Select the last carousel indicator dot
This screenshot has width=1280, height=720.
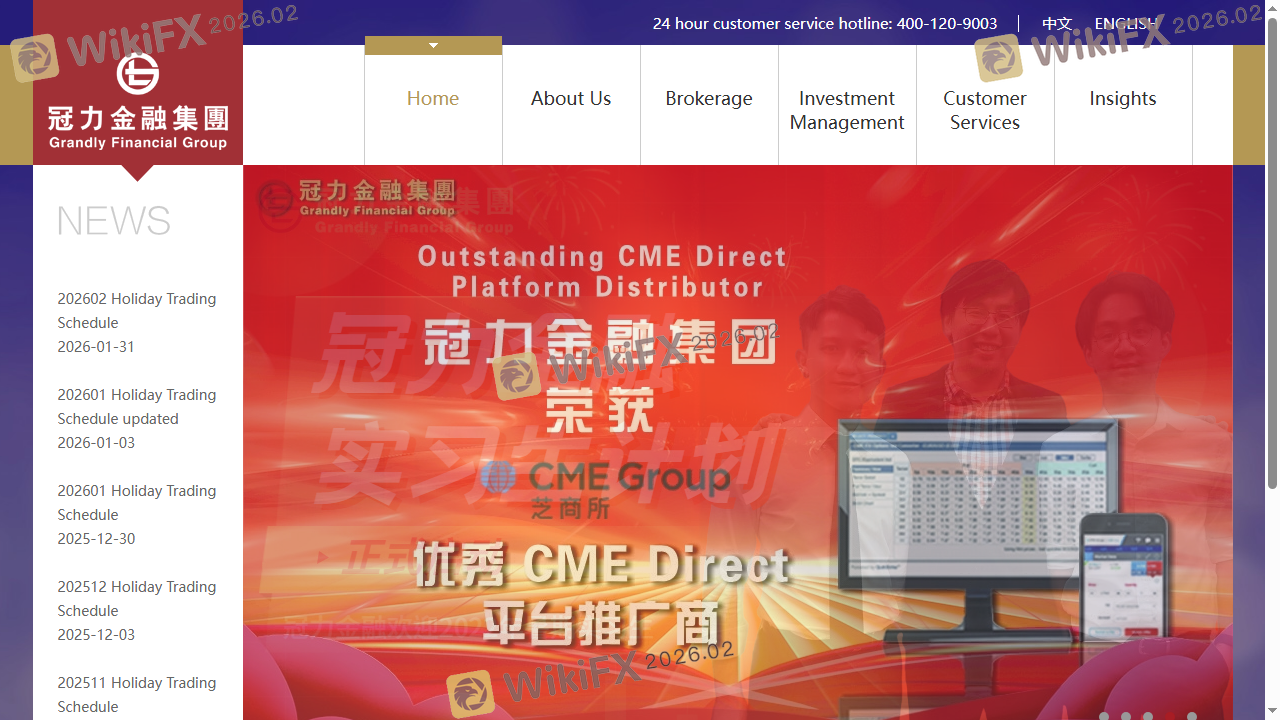(x=1192, y=716)
